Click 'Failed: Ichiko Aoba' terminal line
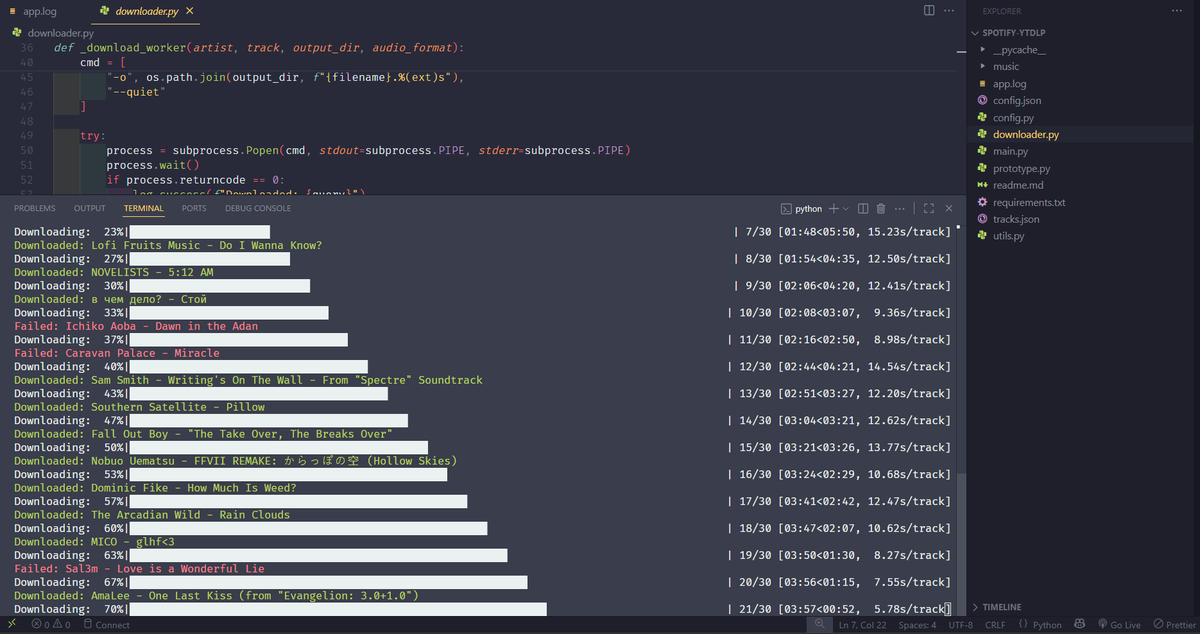The width and height of the screenshot is (1200, 634). (136, 326)
